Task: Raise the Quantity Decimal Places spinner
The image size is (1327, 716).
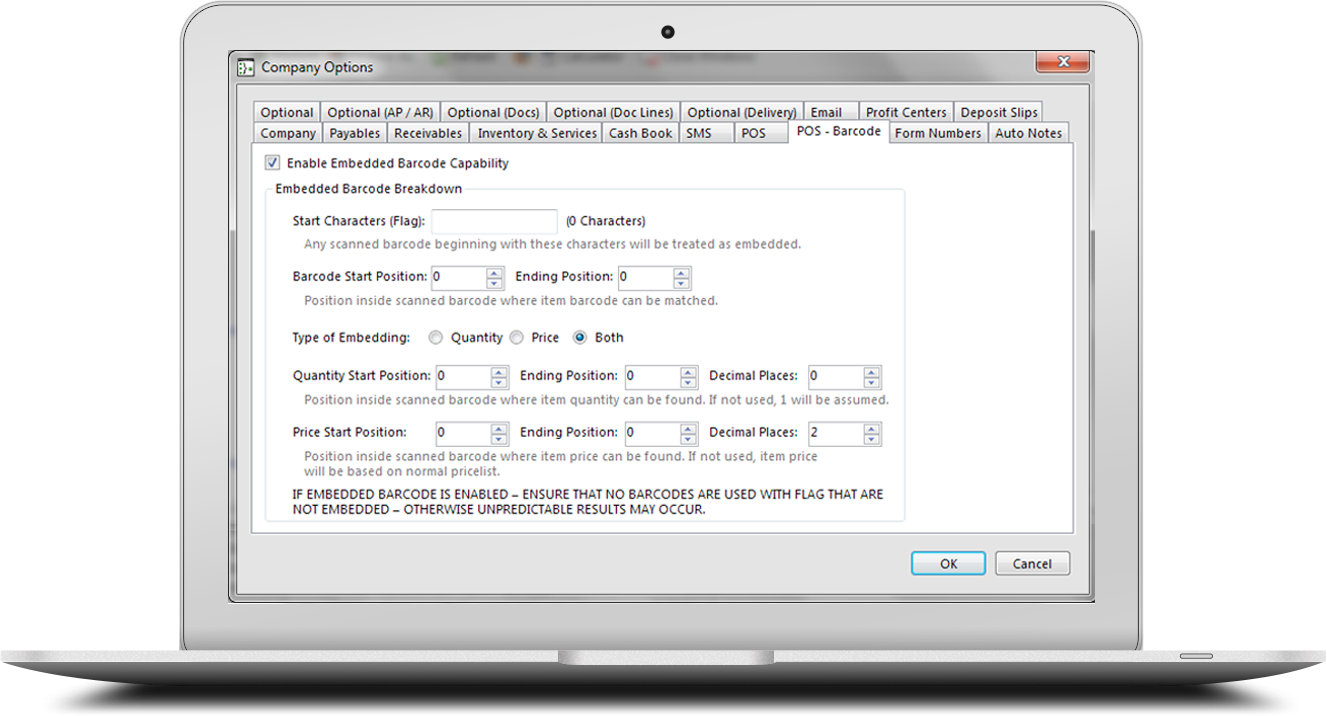Action: click(x=872, y=371)
